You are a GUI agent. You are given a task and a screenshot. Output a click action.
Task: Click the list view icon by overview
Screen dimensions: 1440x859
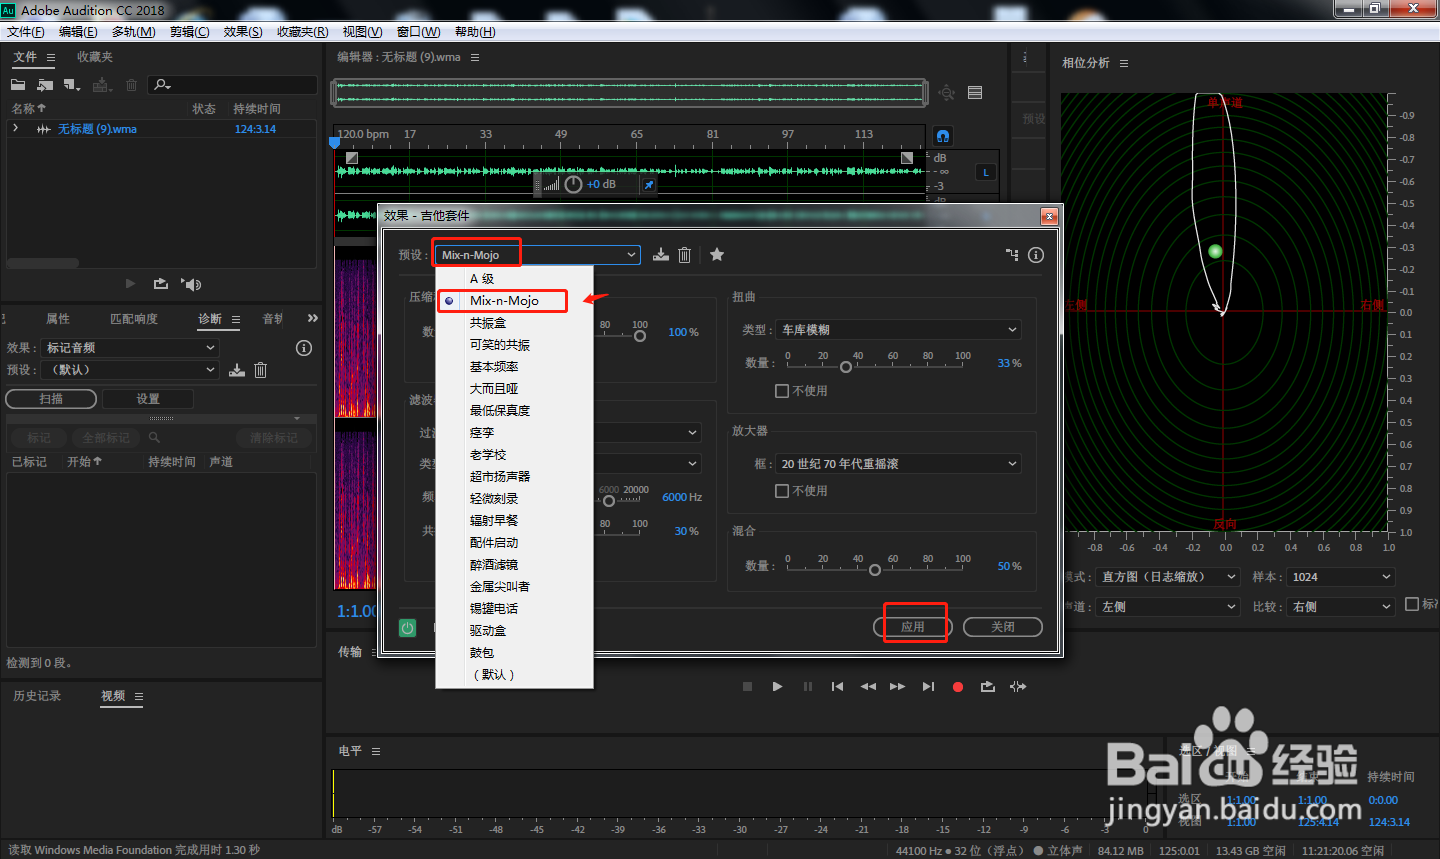click(x=975, y=93)
